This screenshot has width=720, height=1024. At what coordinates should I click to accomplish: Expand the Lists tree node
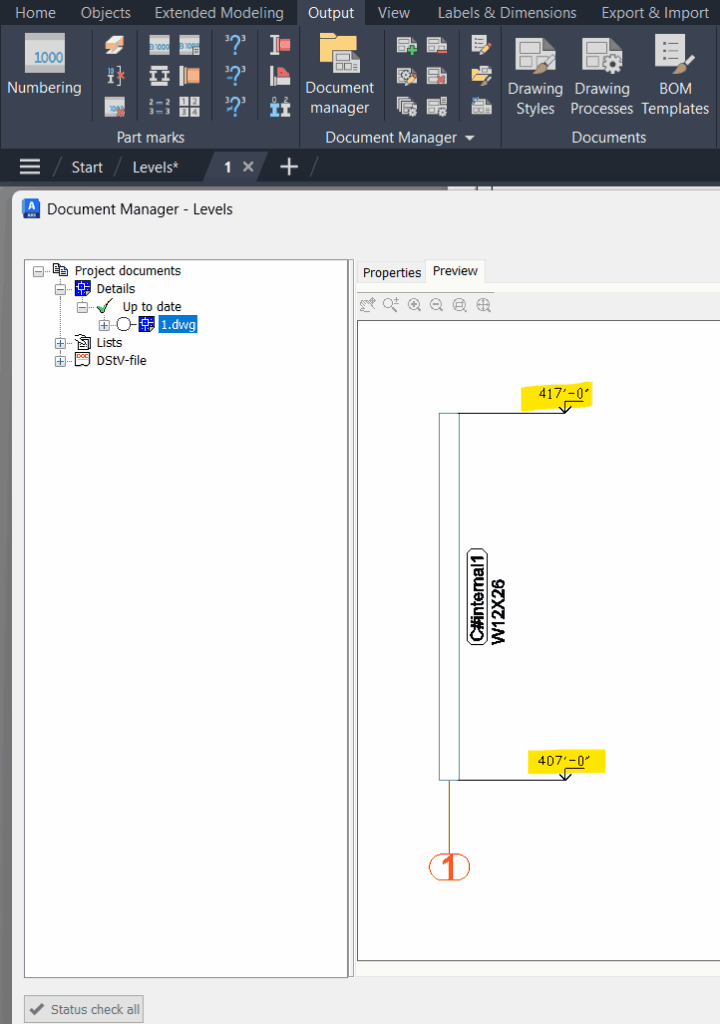(61, 343)
